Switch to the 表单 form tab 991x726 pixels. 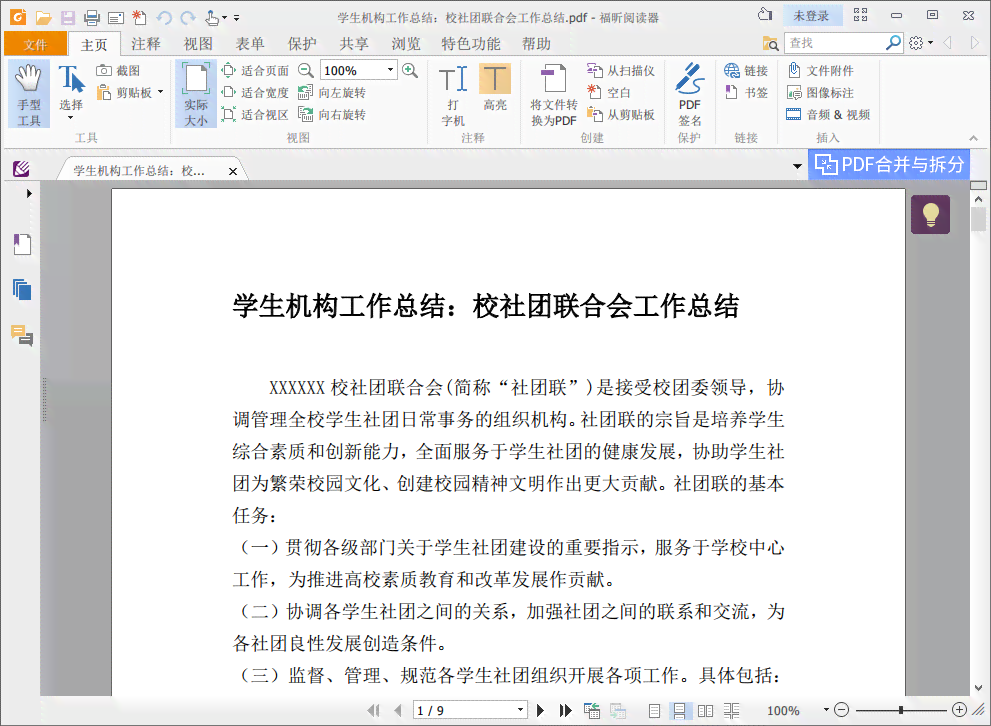pos(250,44)
